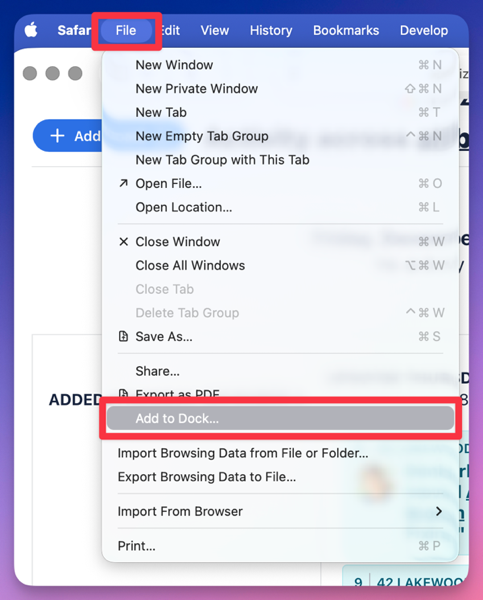Choose New Private Window
483x600 pixels.
tap(280, 89)
